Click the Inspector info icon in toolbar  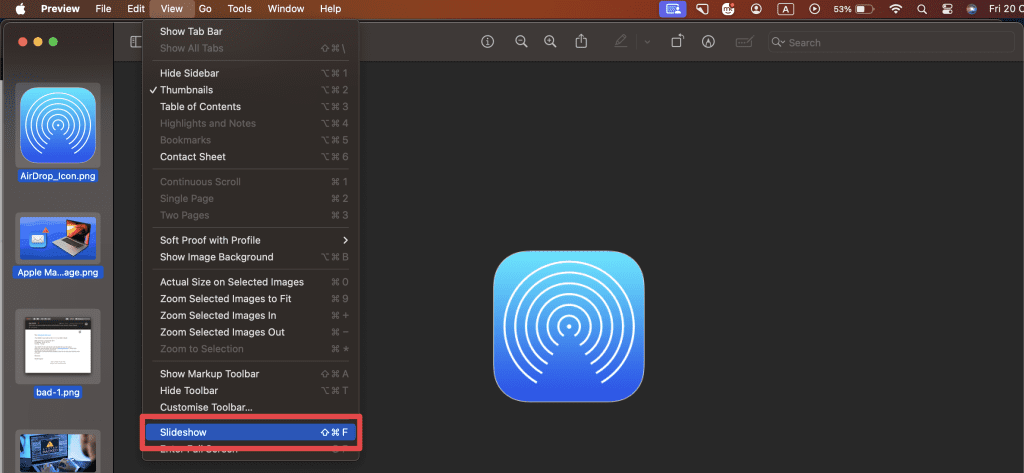488,42
